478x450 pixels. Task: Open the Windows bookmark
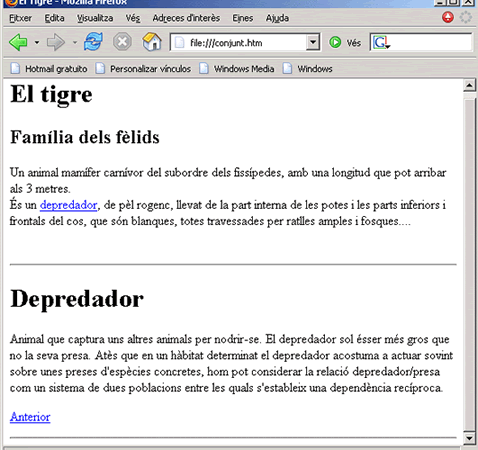[307, 69]
